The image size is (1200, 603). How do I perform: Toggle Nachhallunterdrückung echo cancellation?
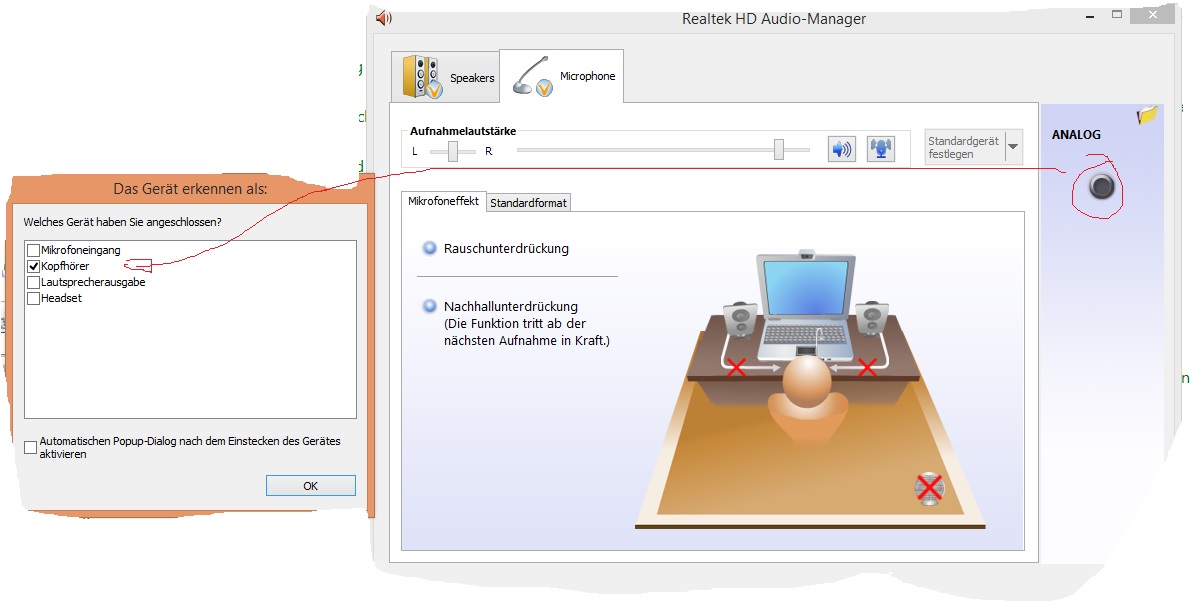[430, 306]
